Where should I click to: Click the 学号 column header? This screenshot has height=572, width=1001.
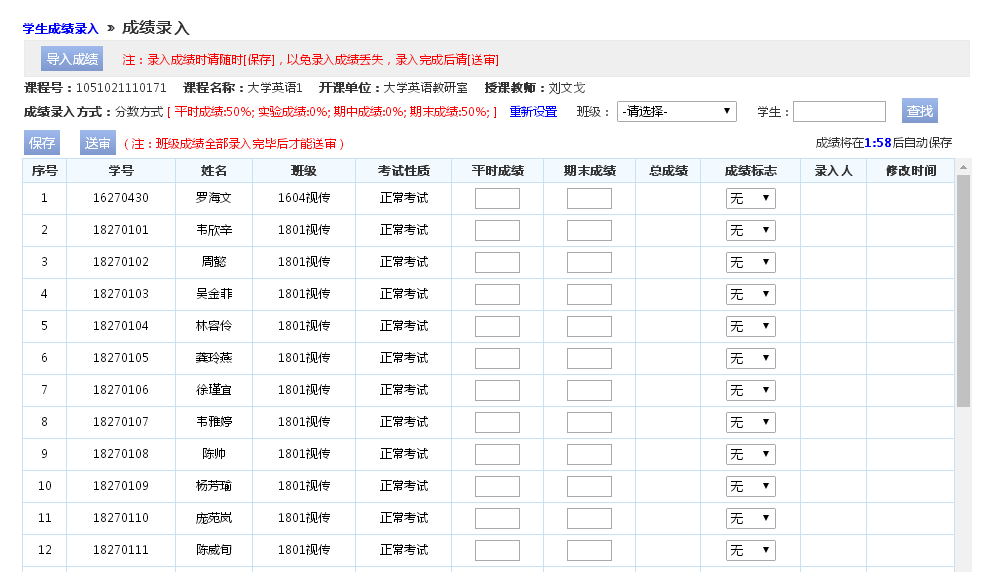click(x=121, y=171)
